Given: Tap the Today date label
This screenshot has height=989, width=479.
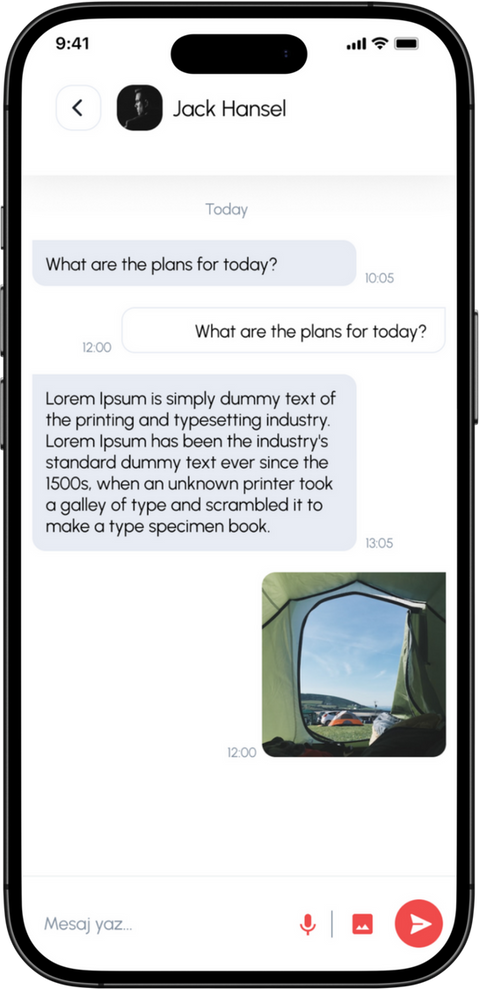Looking at the screenshot, I should [227, 209].
